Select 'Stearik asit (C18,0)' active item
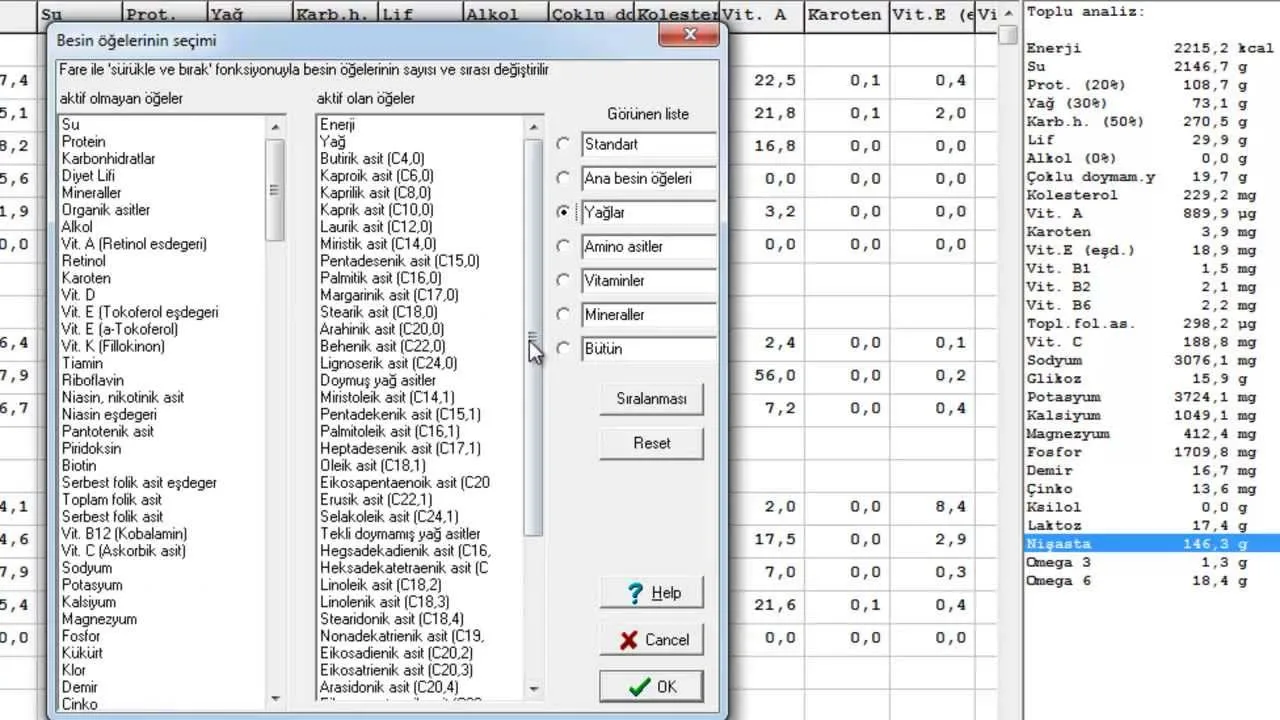The image size is (1280, 720). click(379, 312)
